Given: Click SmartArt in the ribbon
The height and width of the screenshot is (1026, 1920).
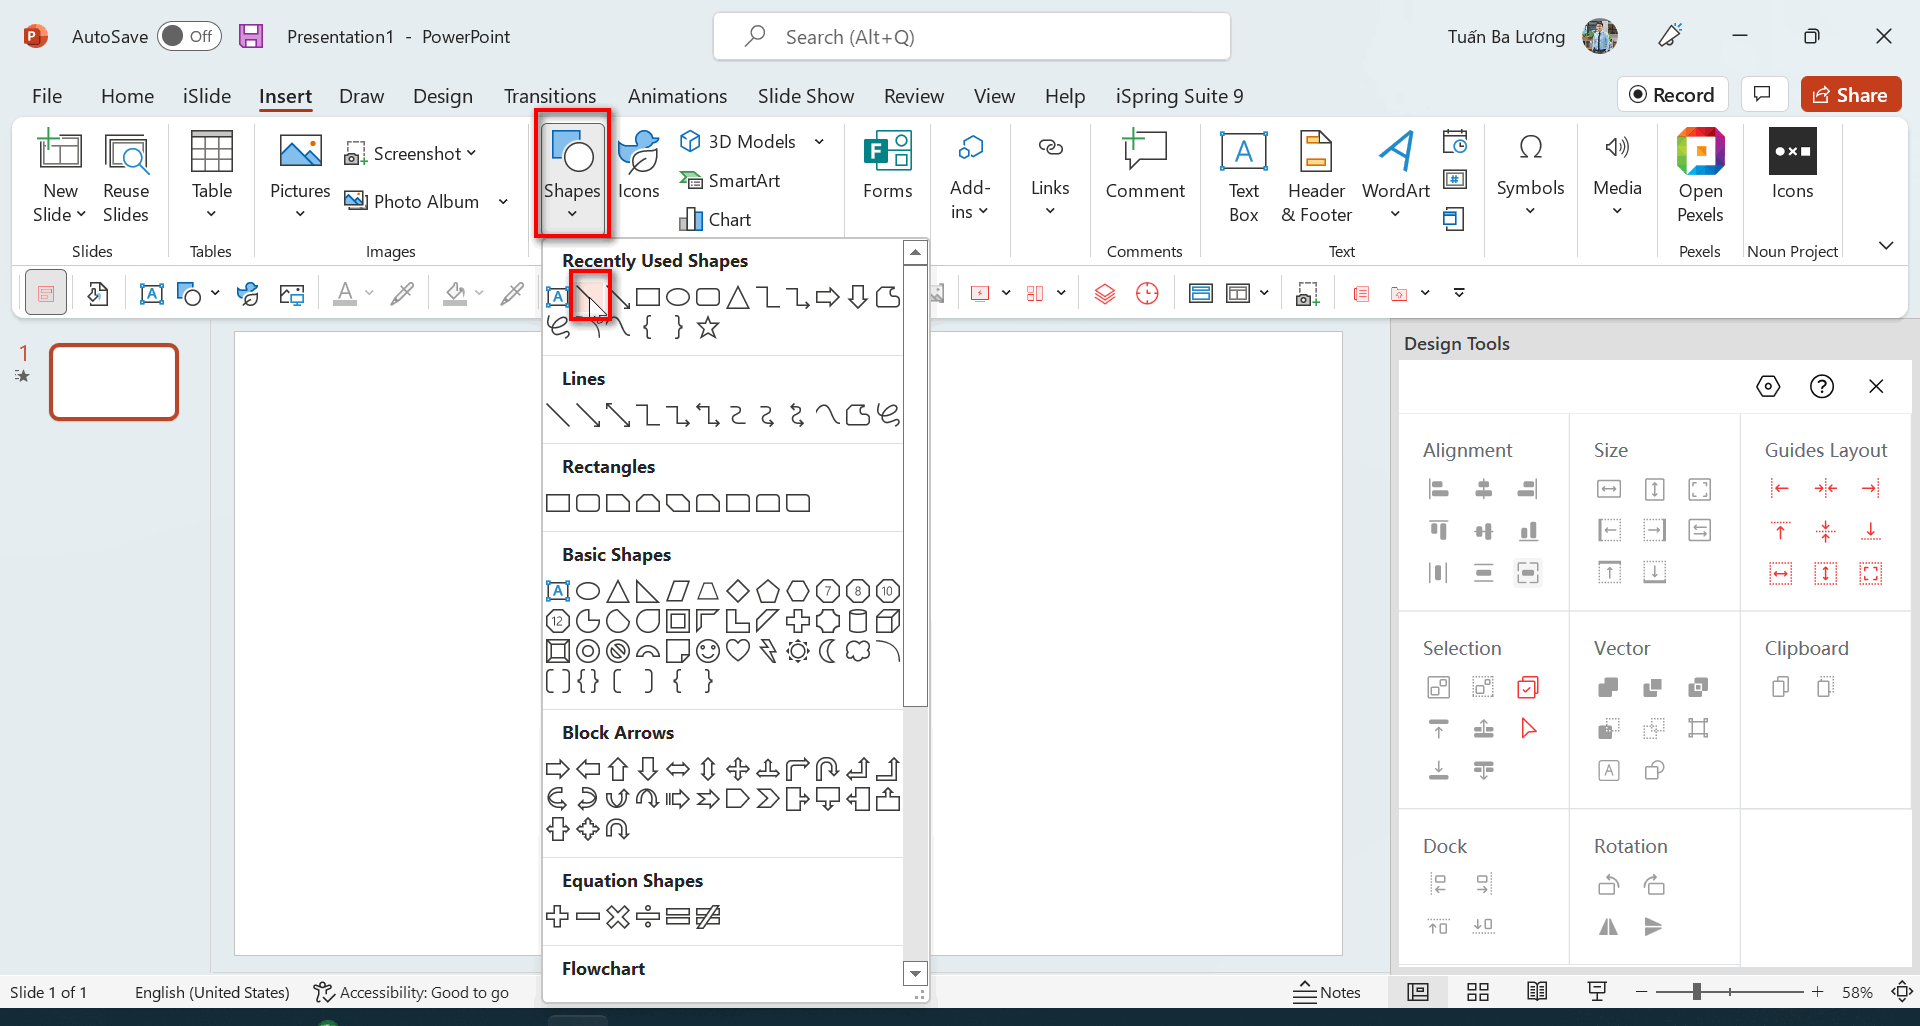Looking at the screenshot, I should (x=730, y=180).
